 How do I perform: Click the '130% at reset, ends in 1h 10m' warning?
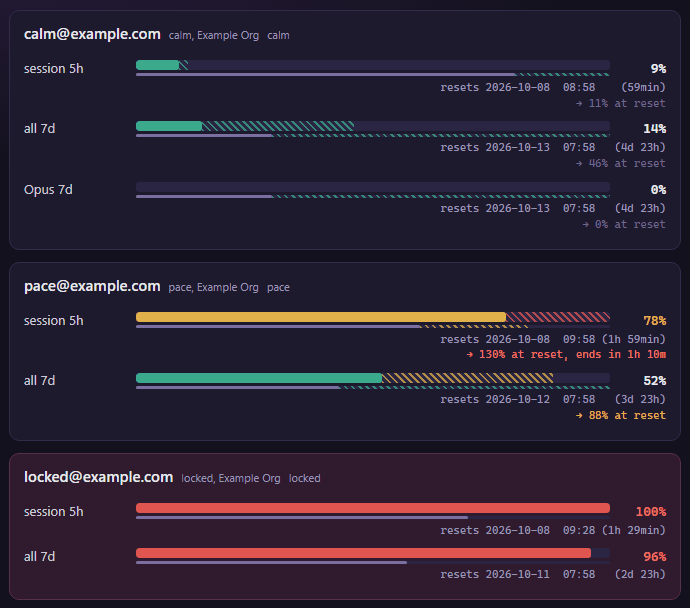click(566, 354)
